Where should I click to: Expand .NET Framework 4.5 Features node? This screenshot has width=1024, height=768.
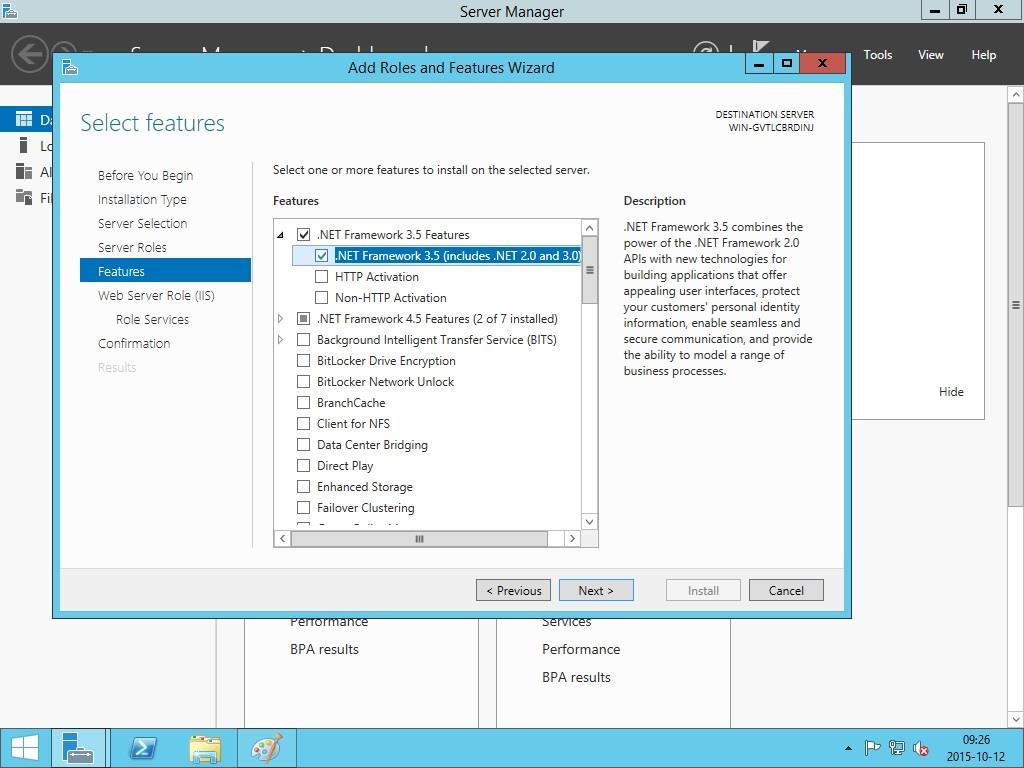(x=280, y=319)
